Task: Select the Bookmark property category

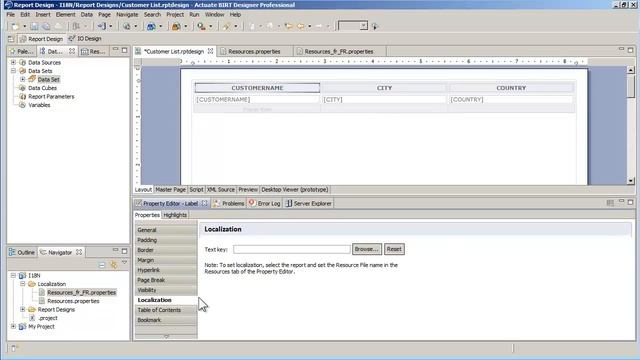Action: pos(166,320)
